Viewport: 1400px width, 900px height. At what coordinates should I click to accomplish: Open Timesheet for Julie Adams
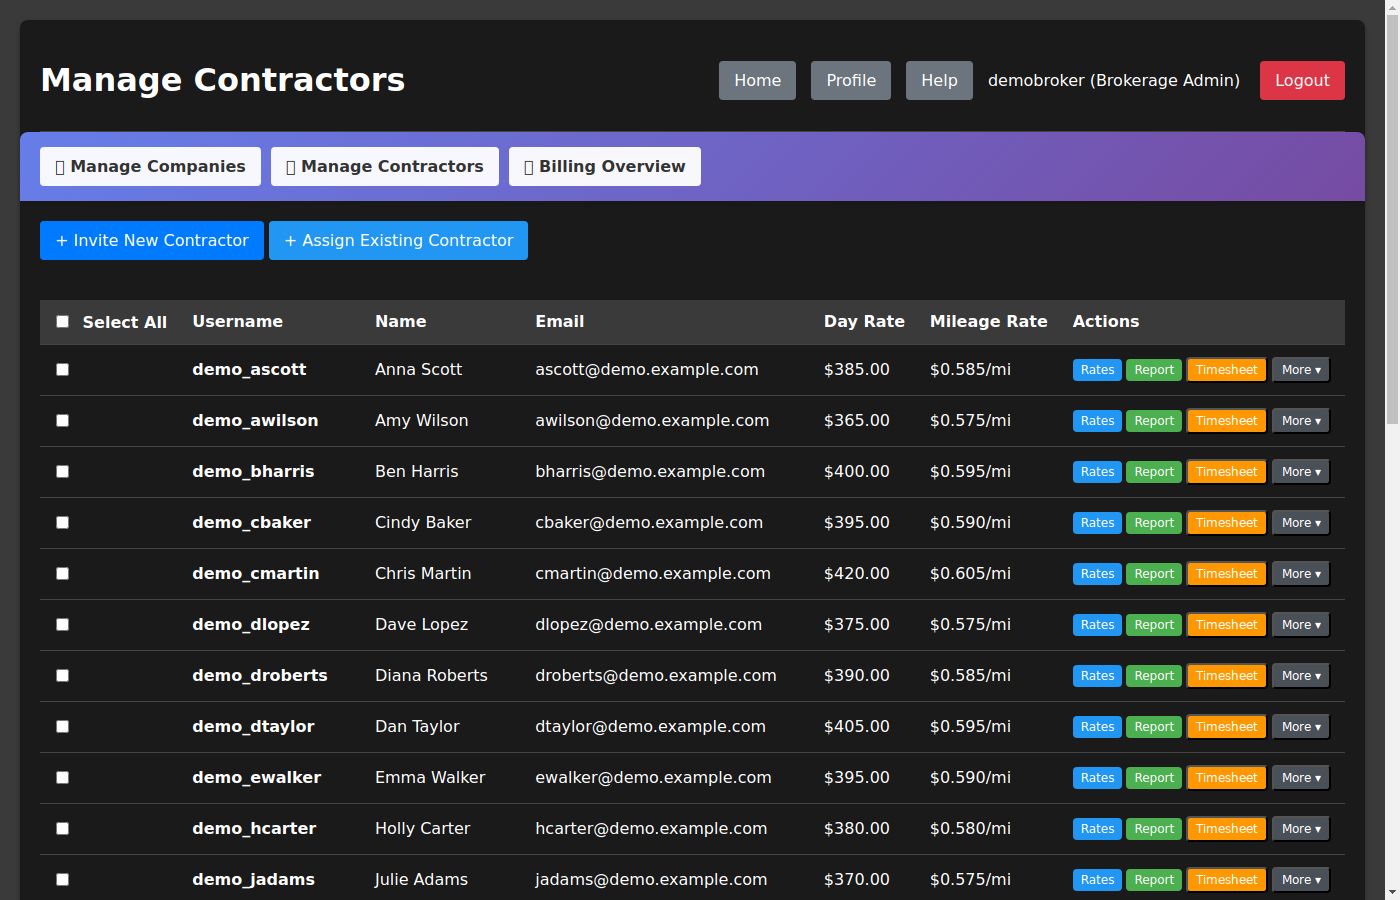point(1226,880)
